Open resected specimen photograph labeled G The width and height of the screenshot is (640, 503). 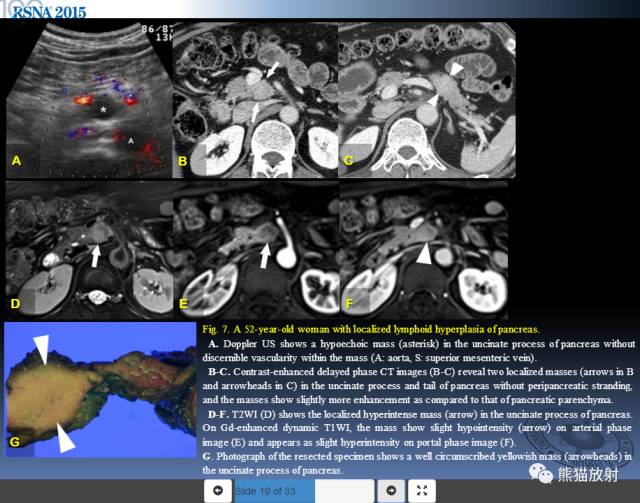point(100,389)
